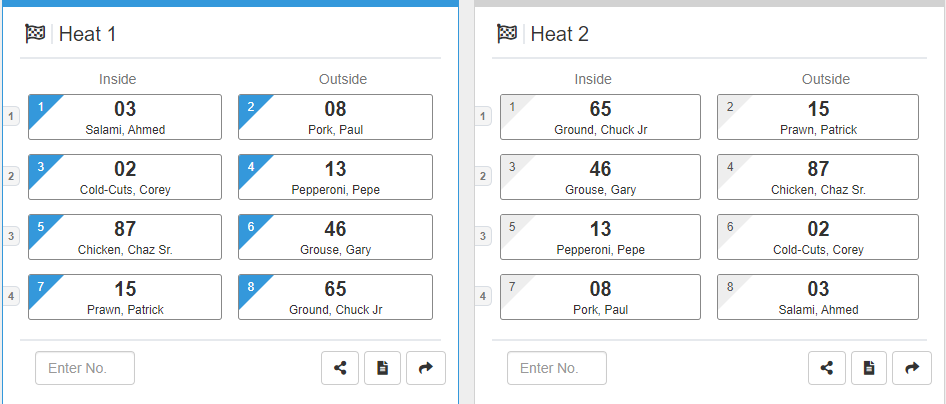946x404 pixels.
Task: Click row 1 marker beside Heat 1 grid
Action: click(x=11, y=117)
